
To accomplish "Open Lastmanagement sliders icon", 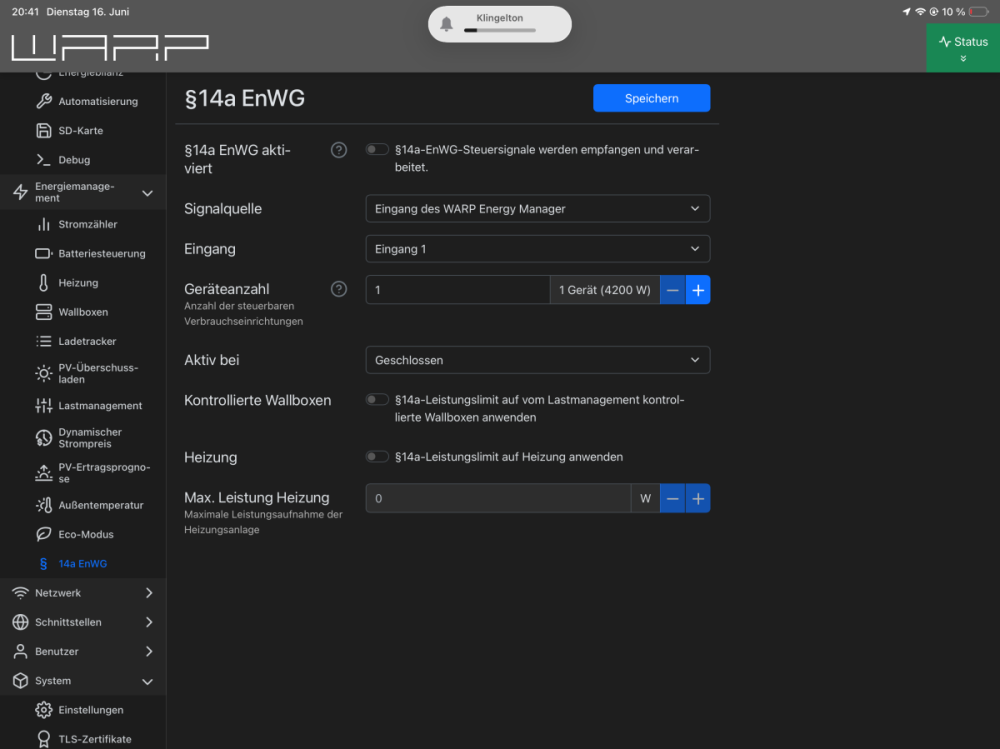I will [43, 406].
